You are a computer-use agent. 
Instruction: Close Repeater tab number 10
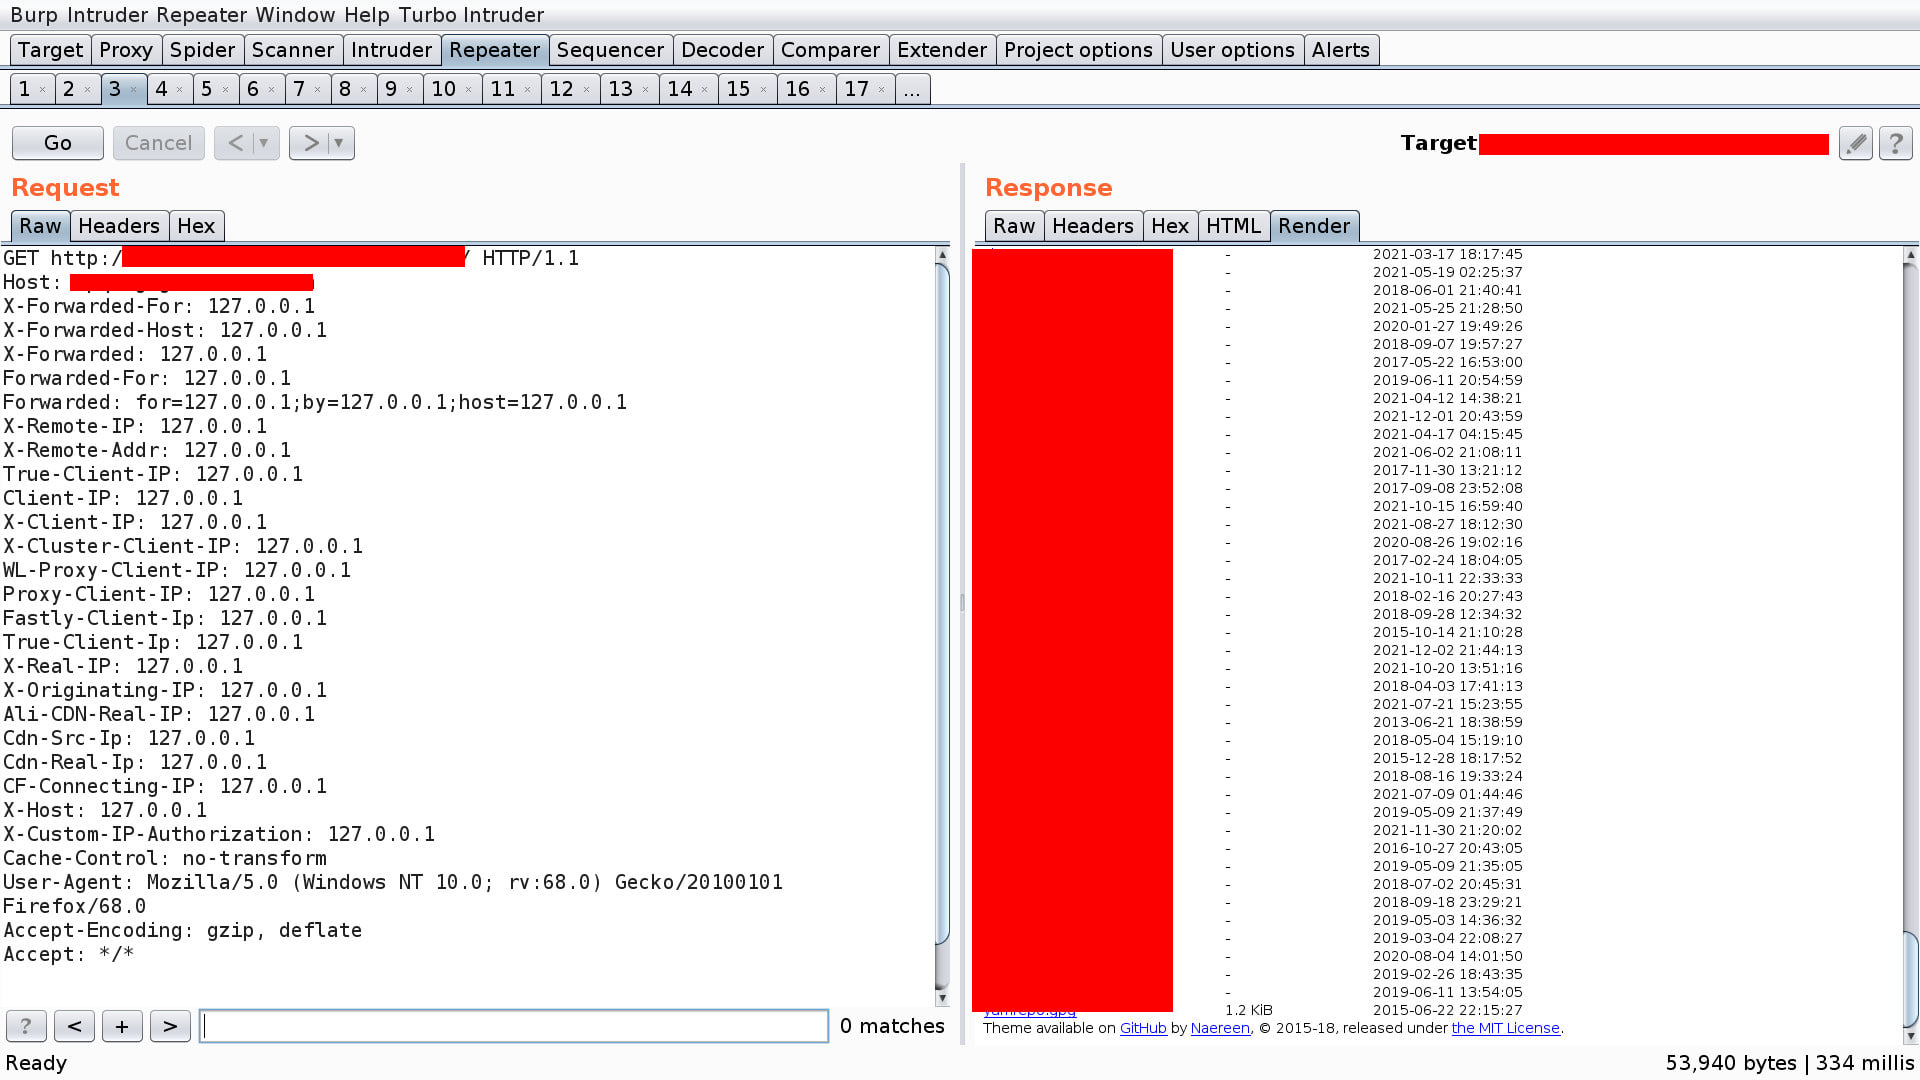click(468, 90)
